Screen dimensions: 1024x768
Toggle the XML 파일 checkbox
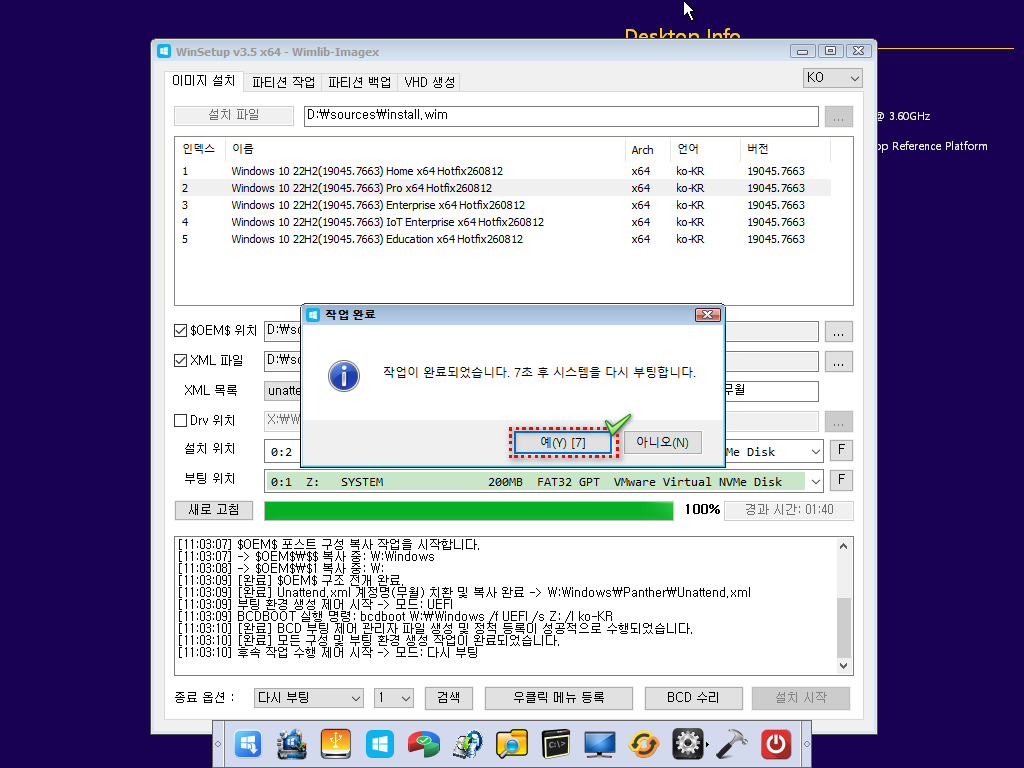(180, 360)
